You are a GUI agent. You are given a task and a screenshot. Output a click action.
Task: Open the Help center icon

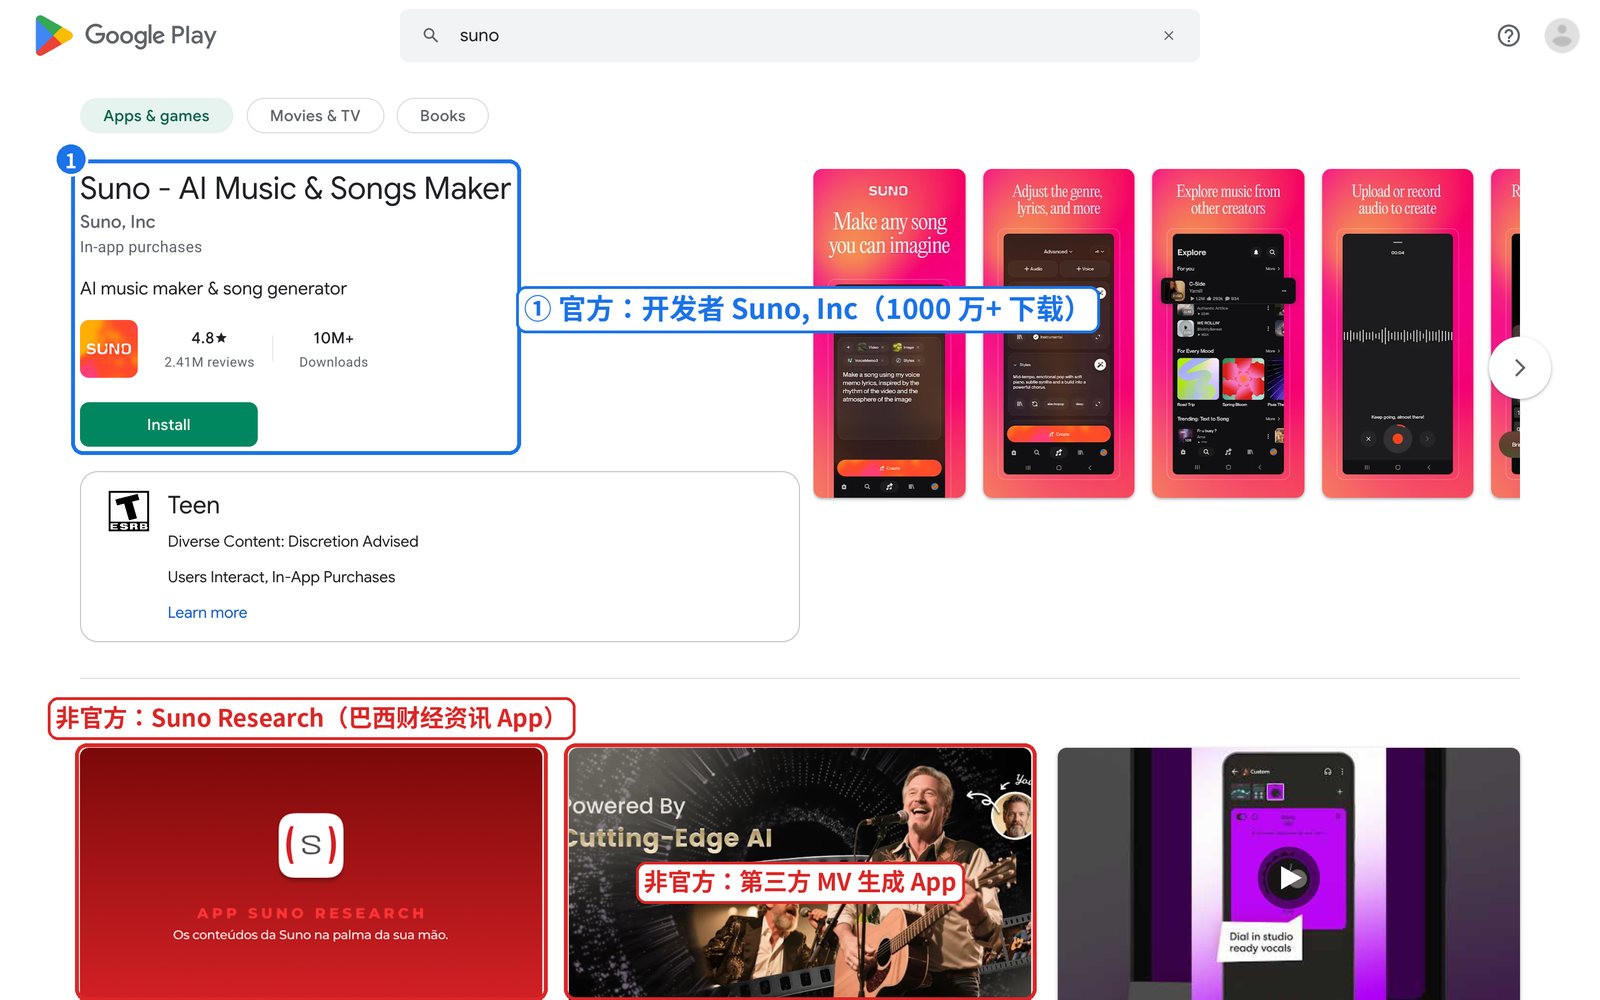[x=1508, y=35]
